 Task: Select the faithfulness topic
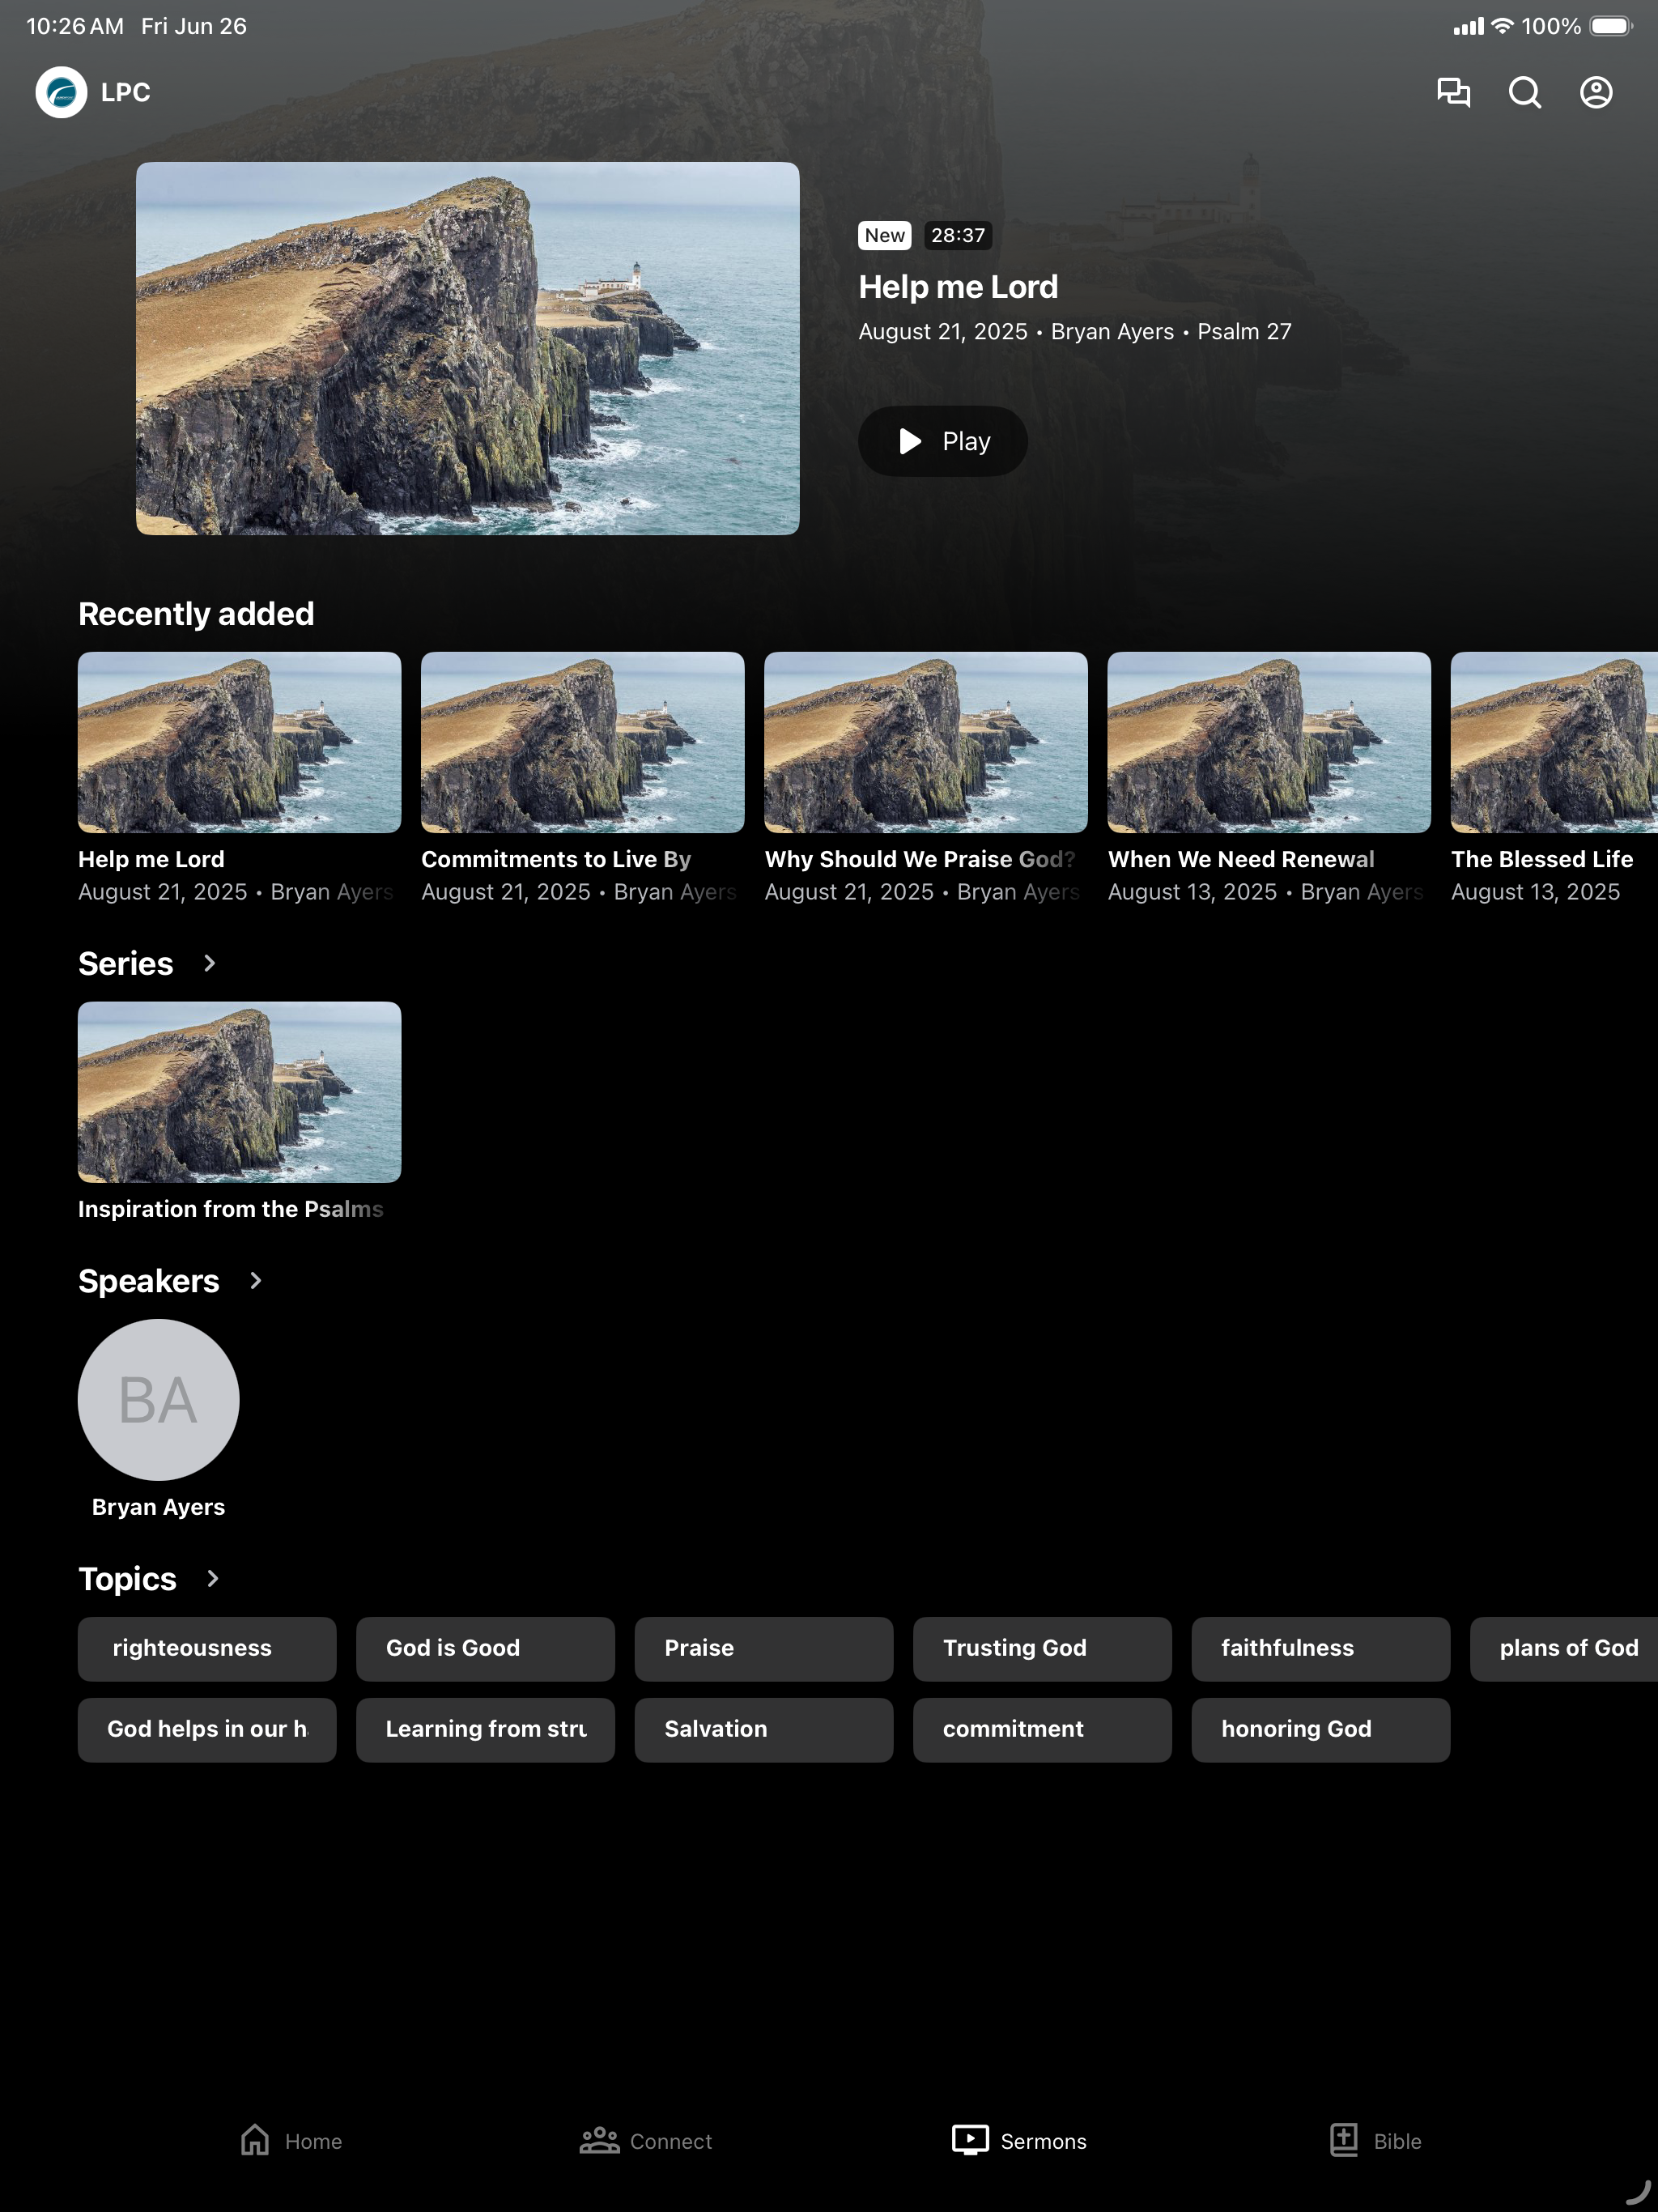point(1320,1648)
